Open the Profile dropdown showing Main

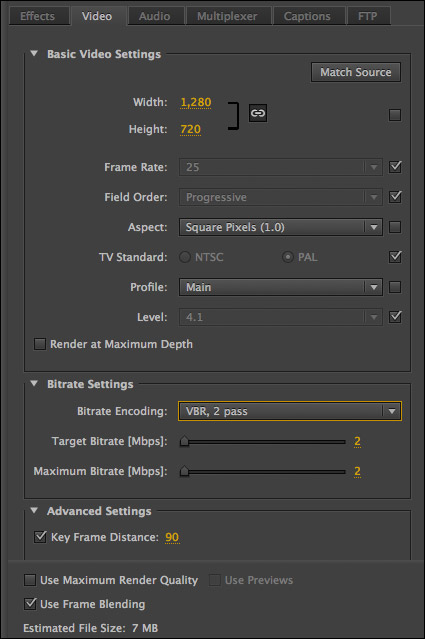click(x=280, y=287)
